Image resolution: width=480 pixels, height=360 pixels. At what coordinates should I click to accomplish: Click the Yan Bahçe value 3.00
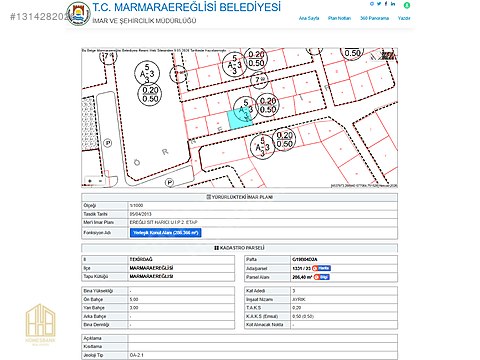click(134, 308)
